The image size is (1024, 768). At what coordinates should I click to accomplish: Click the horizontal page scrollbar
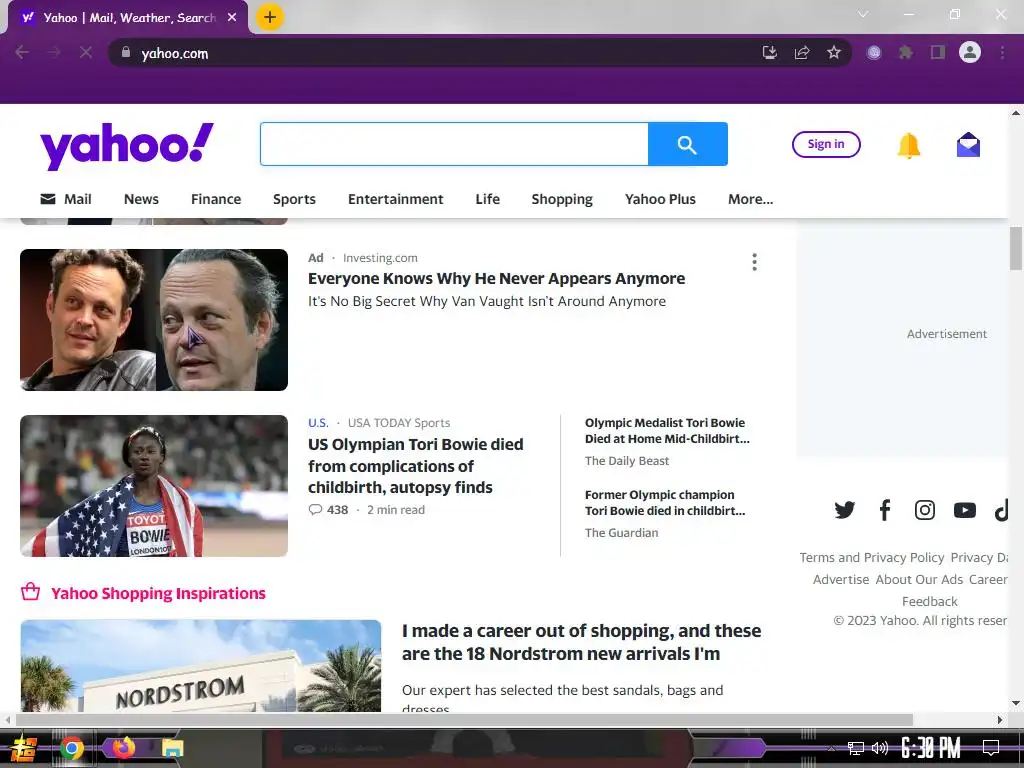point(464,720)
